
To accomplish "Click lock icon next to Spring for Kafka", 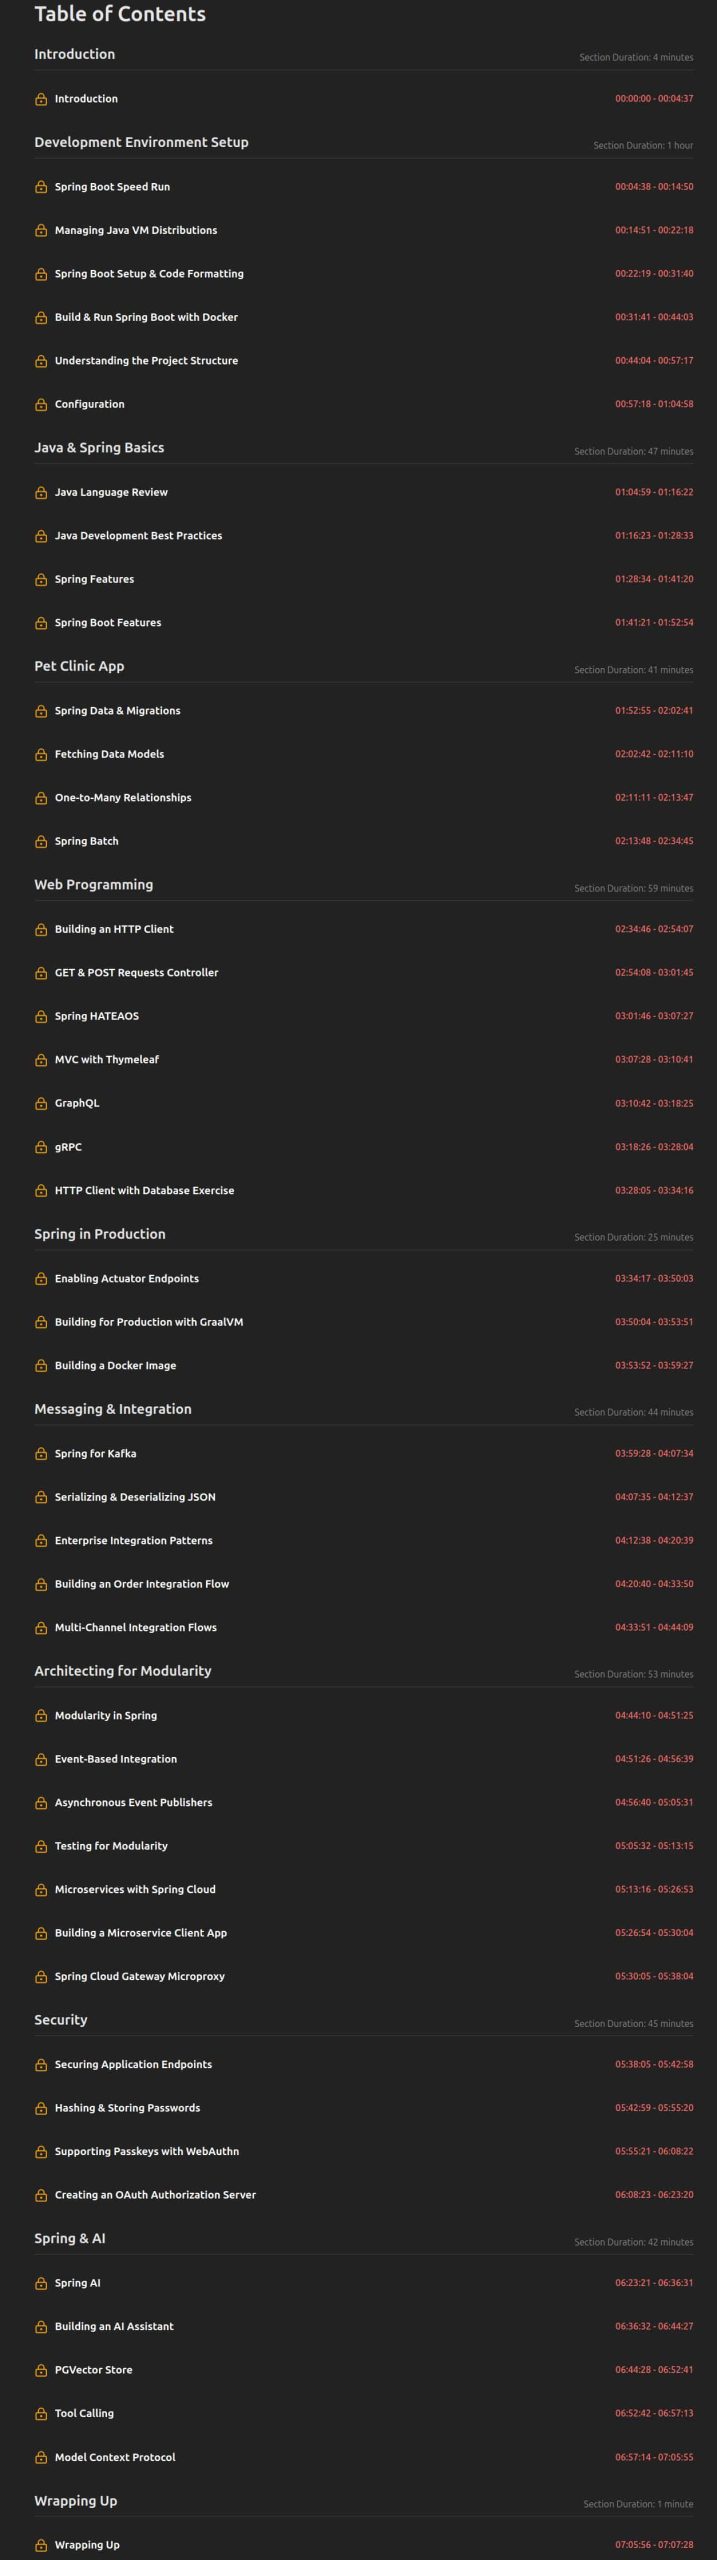I will coord(41,1453).
